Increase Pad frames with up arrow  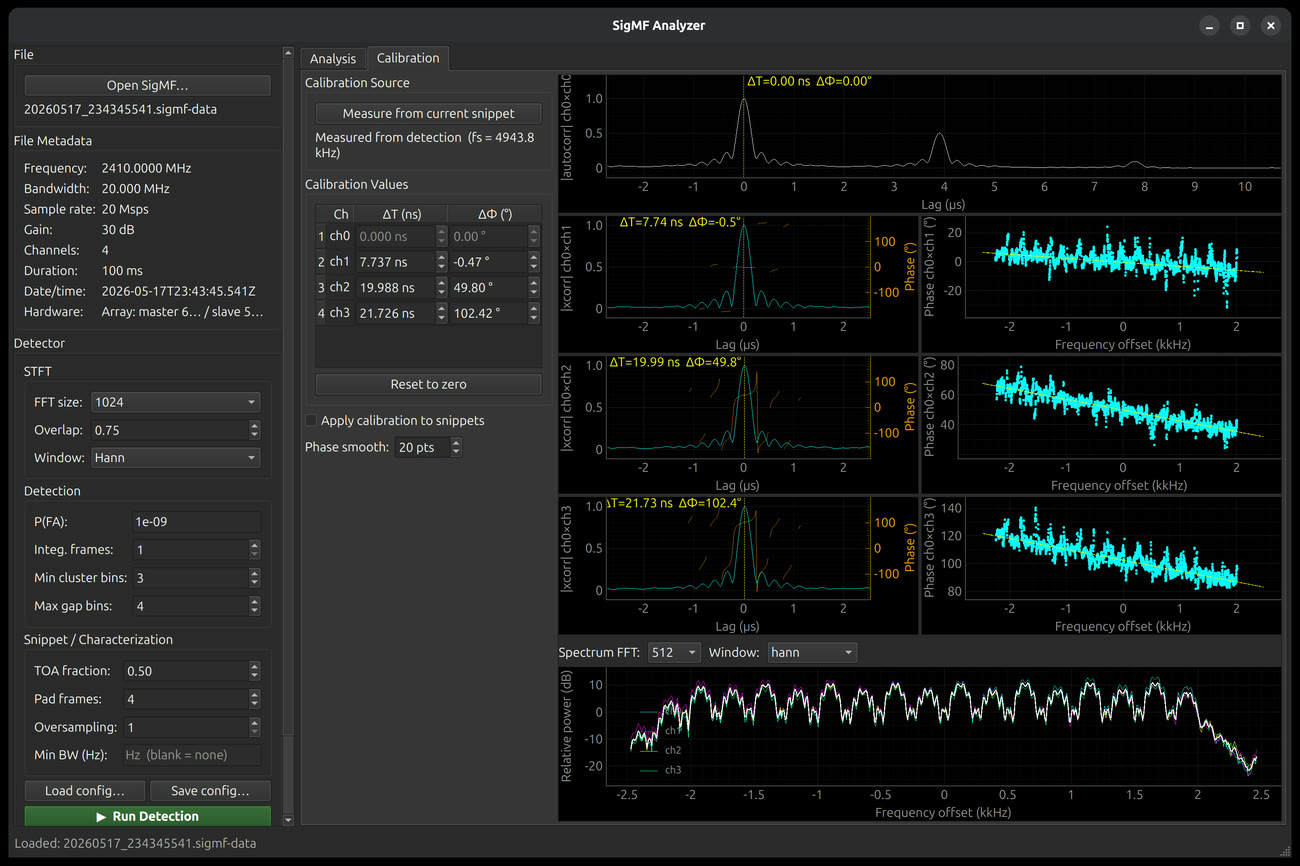[254, 694]
